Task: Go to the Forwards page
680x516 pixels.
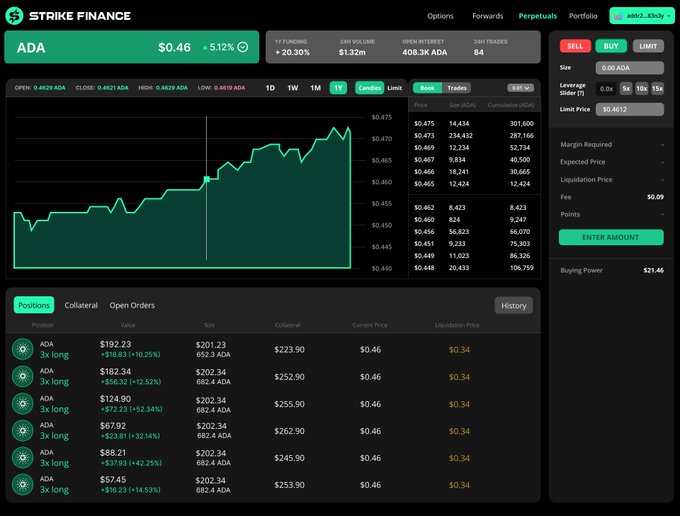Action: [x=487, y=16]
